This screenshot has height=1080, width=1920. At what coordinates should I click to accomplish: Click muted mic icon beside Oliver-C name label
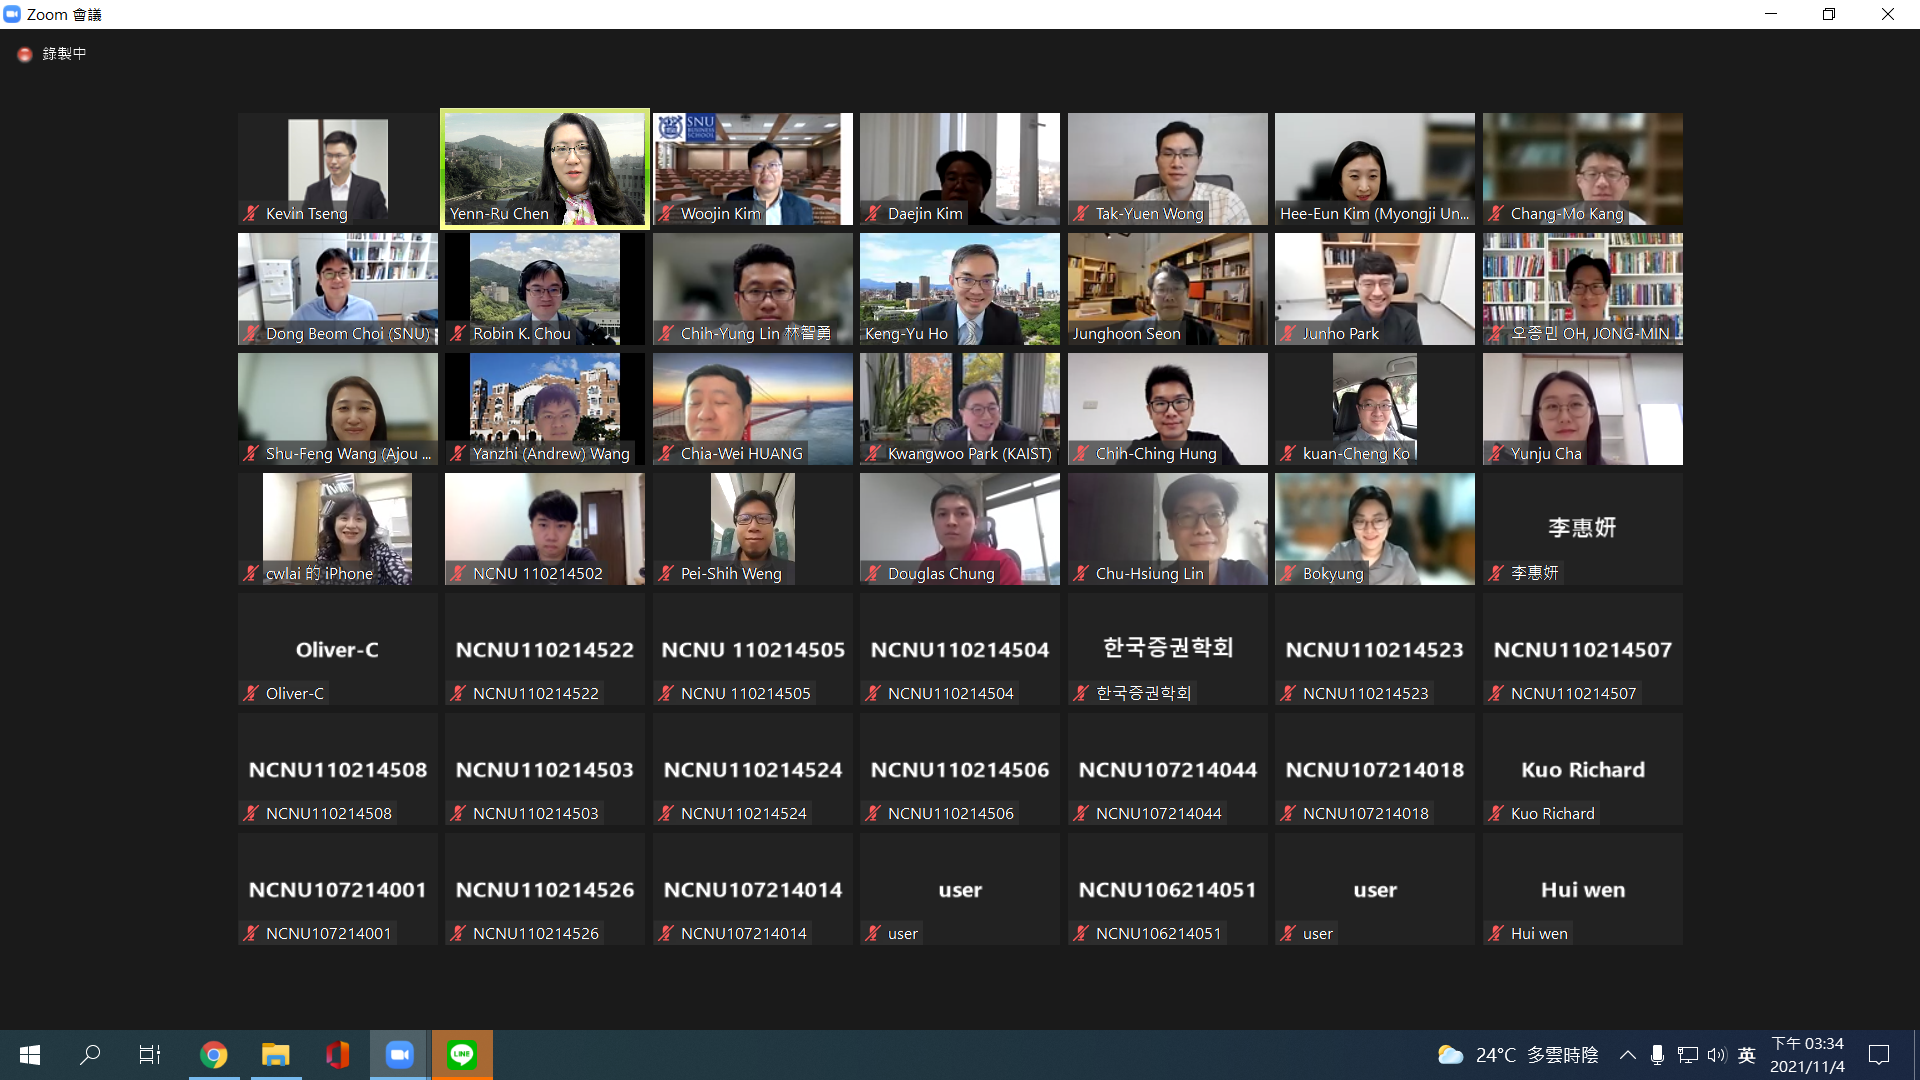(x=252, y=693)
